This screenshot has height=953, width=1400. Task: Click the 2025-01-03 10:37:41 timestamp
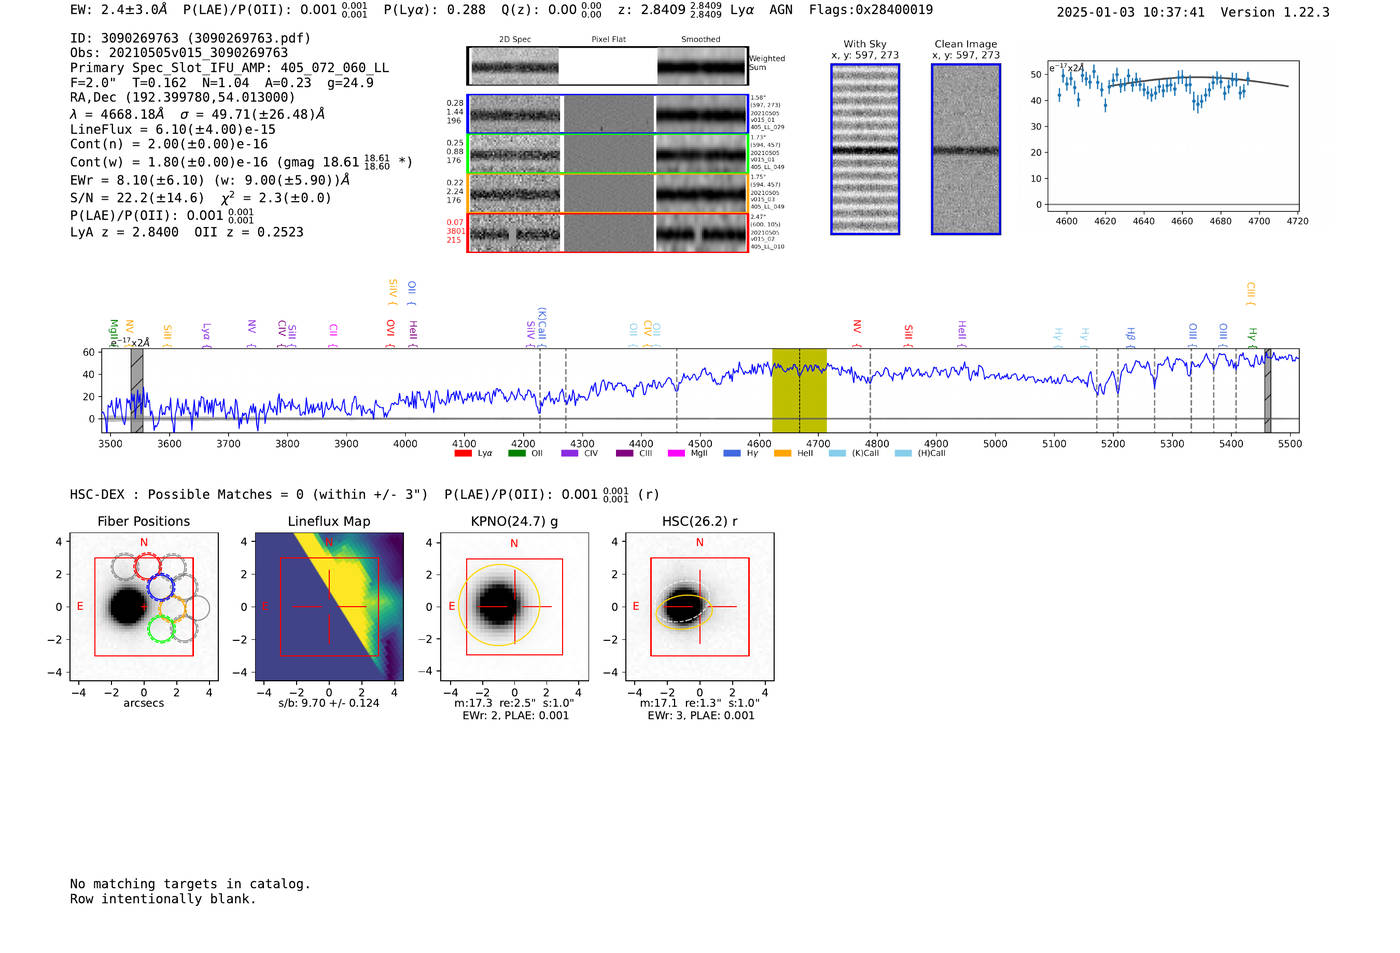(1131, 12)
